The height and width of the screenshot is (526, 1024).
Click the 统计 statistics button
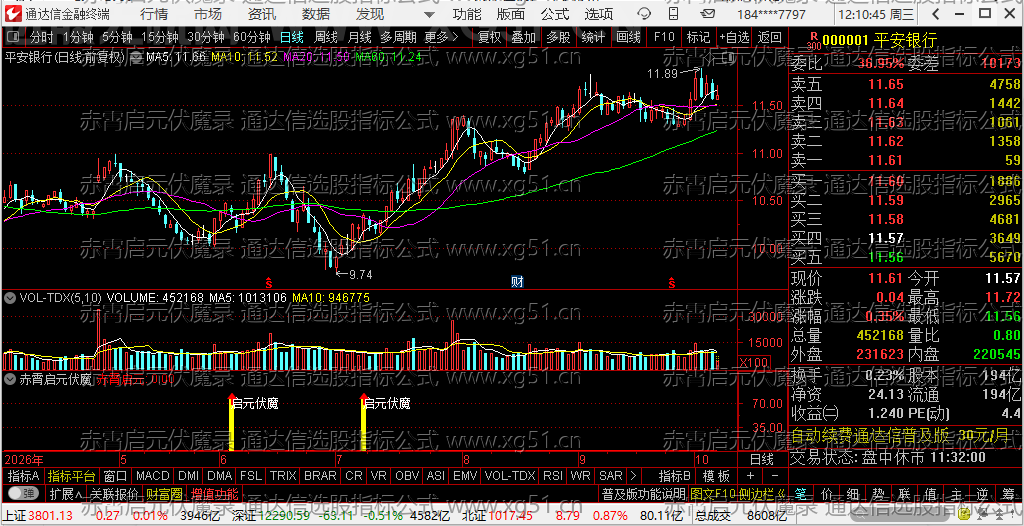[x=593, y=37]
